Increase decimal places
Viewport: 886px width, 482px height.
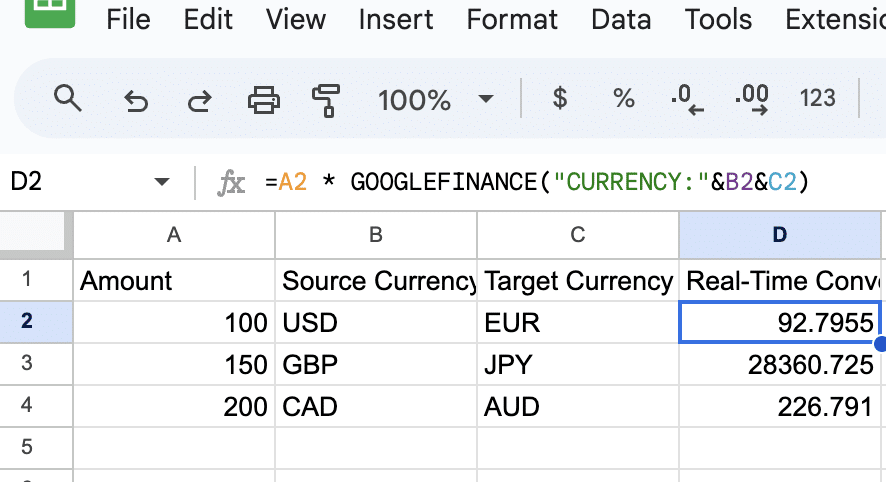coord(752,99)
